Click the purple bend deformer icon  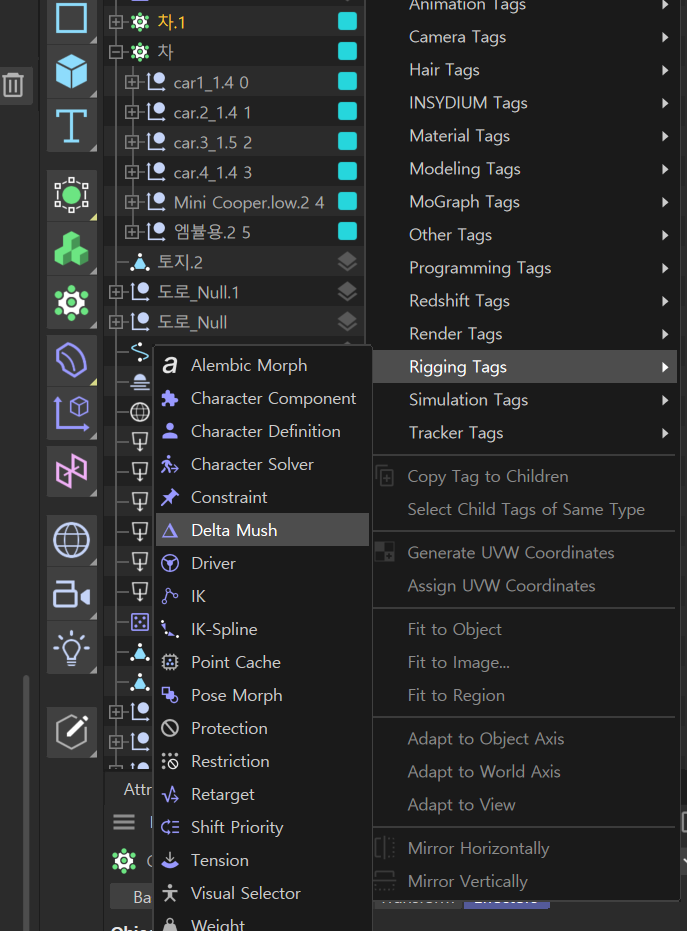[x=72, y=359]
